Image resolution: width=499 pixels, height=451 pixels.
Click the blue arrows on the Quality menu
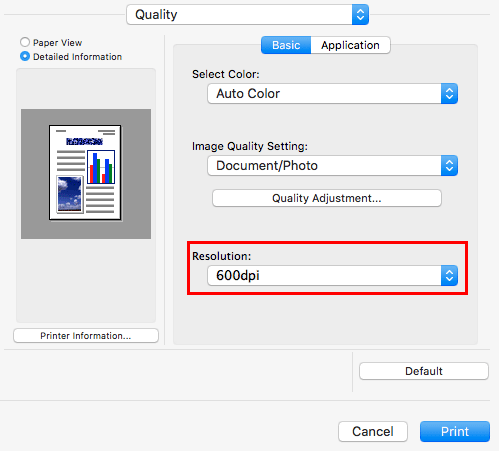(360, 15)
